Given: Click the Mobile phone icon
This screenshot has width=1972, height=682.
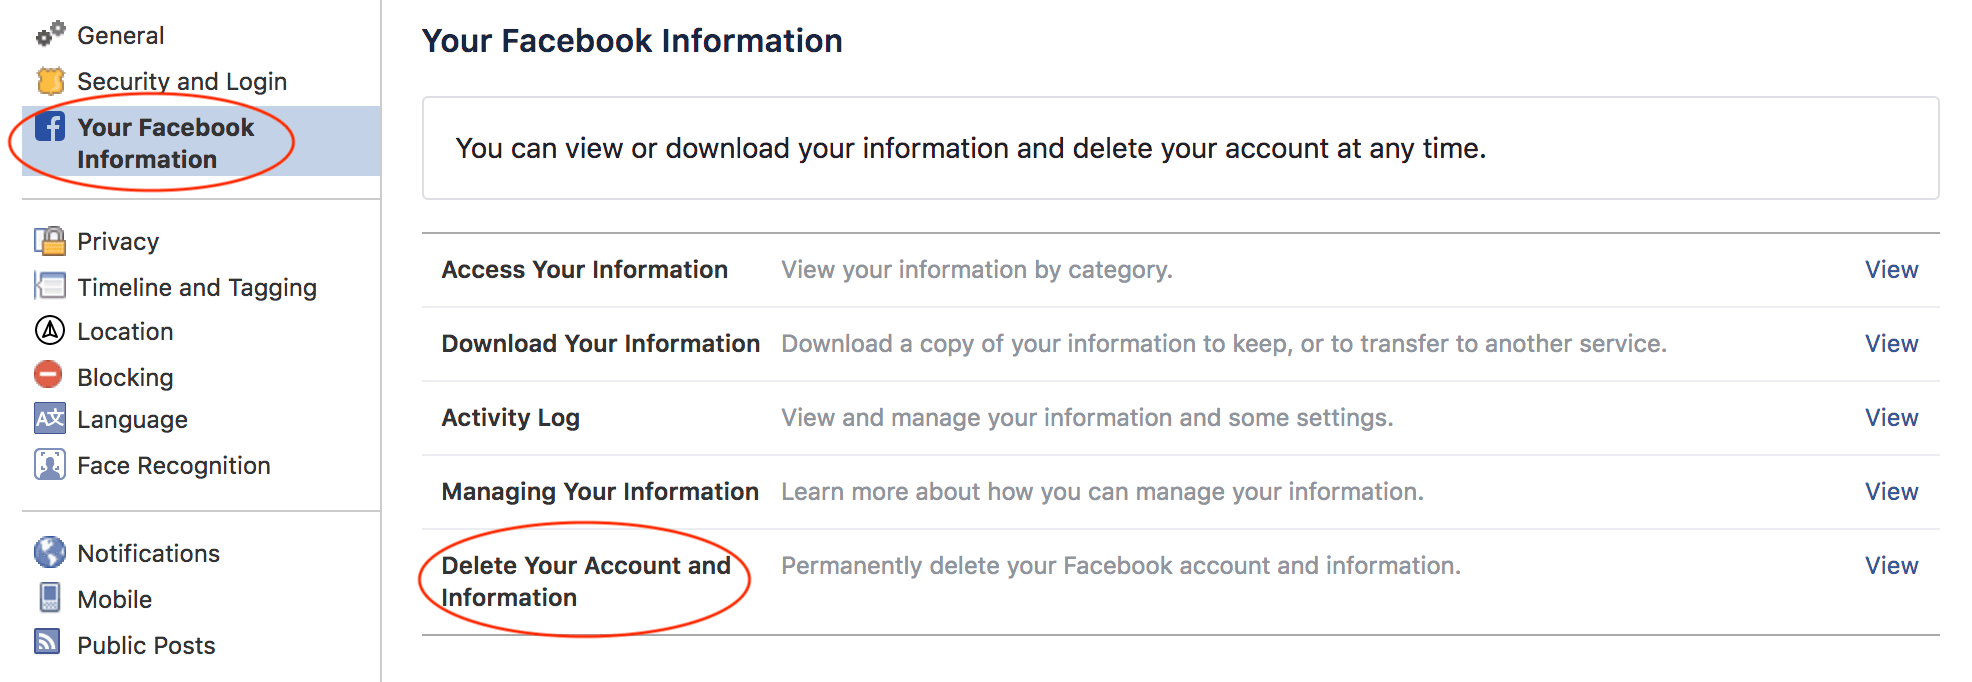Looking at the screenshot, I should point(49,598).
